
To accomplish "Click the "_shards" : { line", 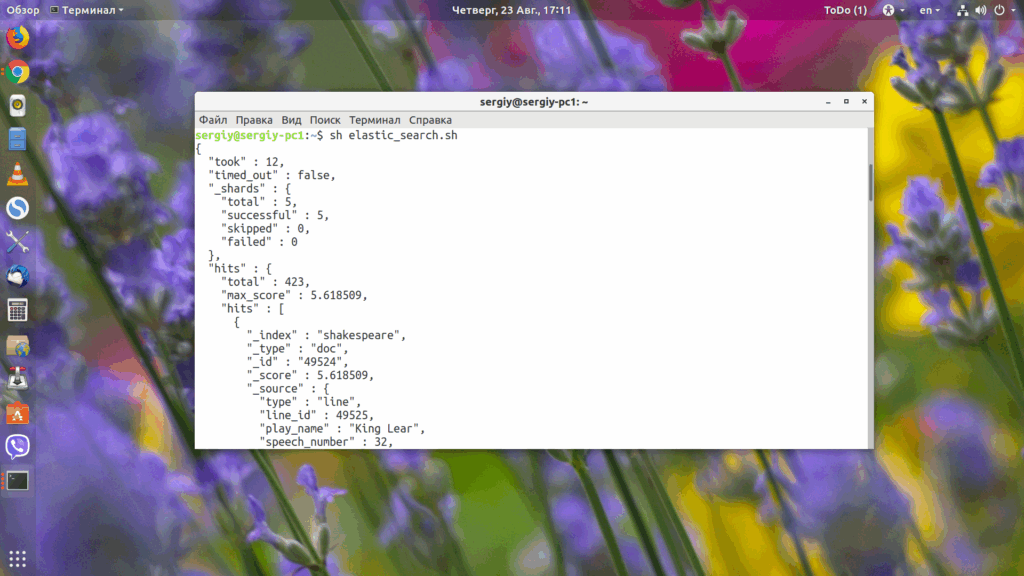I will (249, 189).
